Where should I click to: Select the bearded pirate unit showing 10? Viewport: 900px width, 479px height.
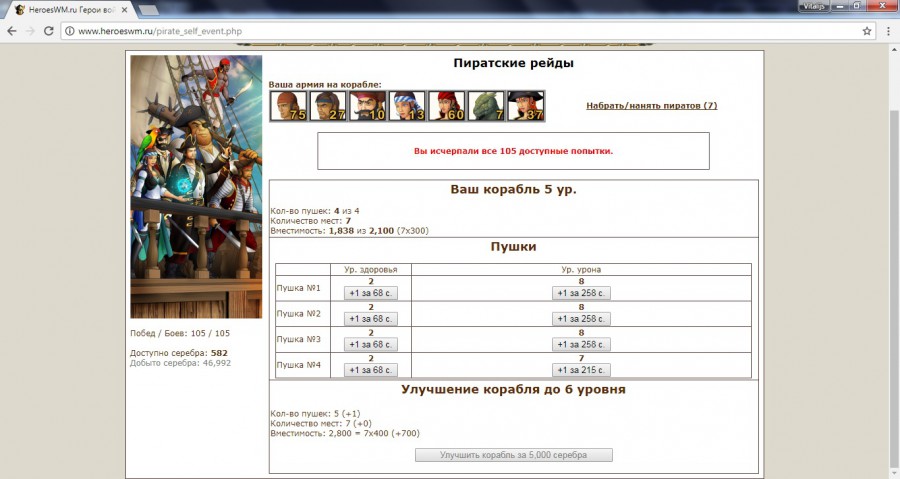(x=368, y=106)
